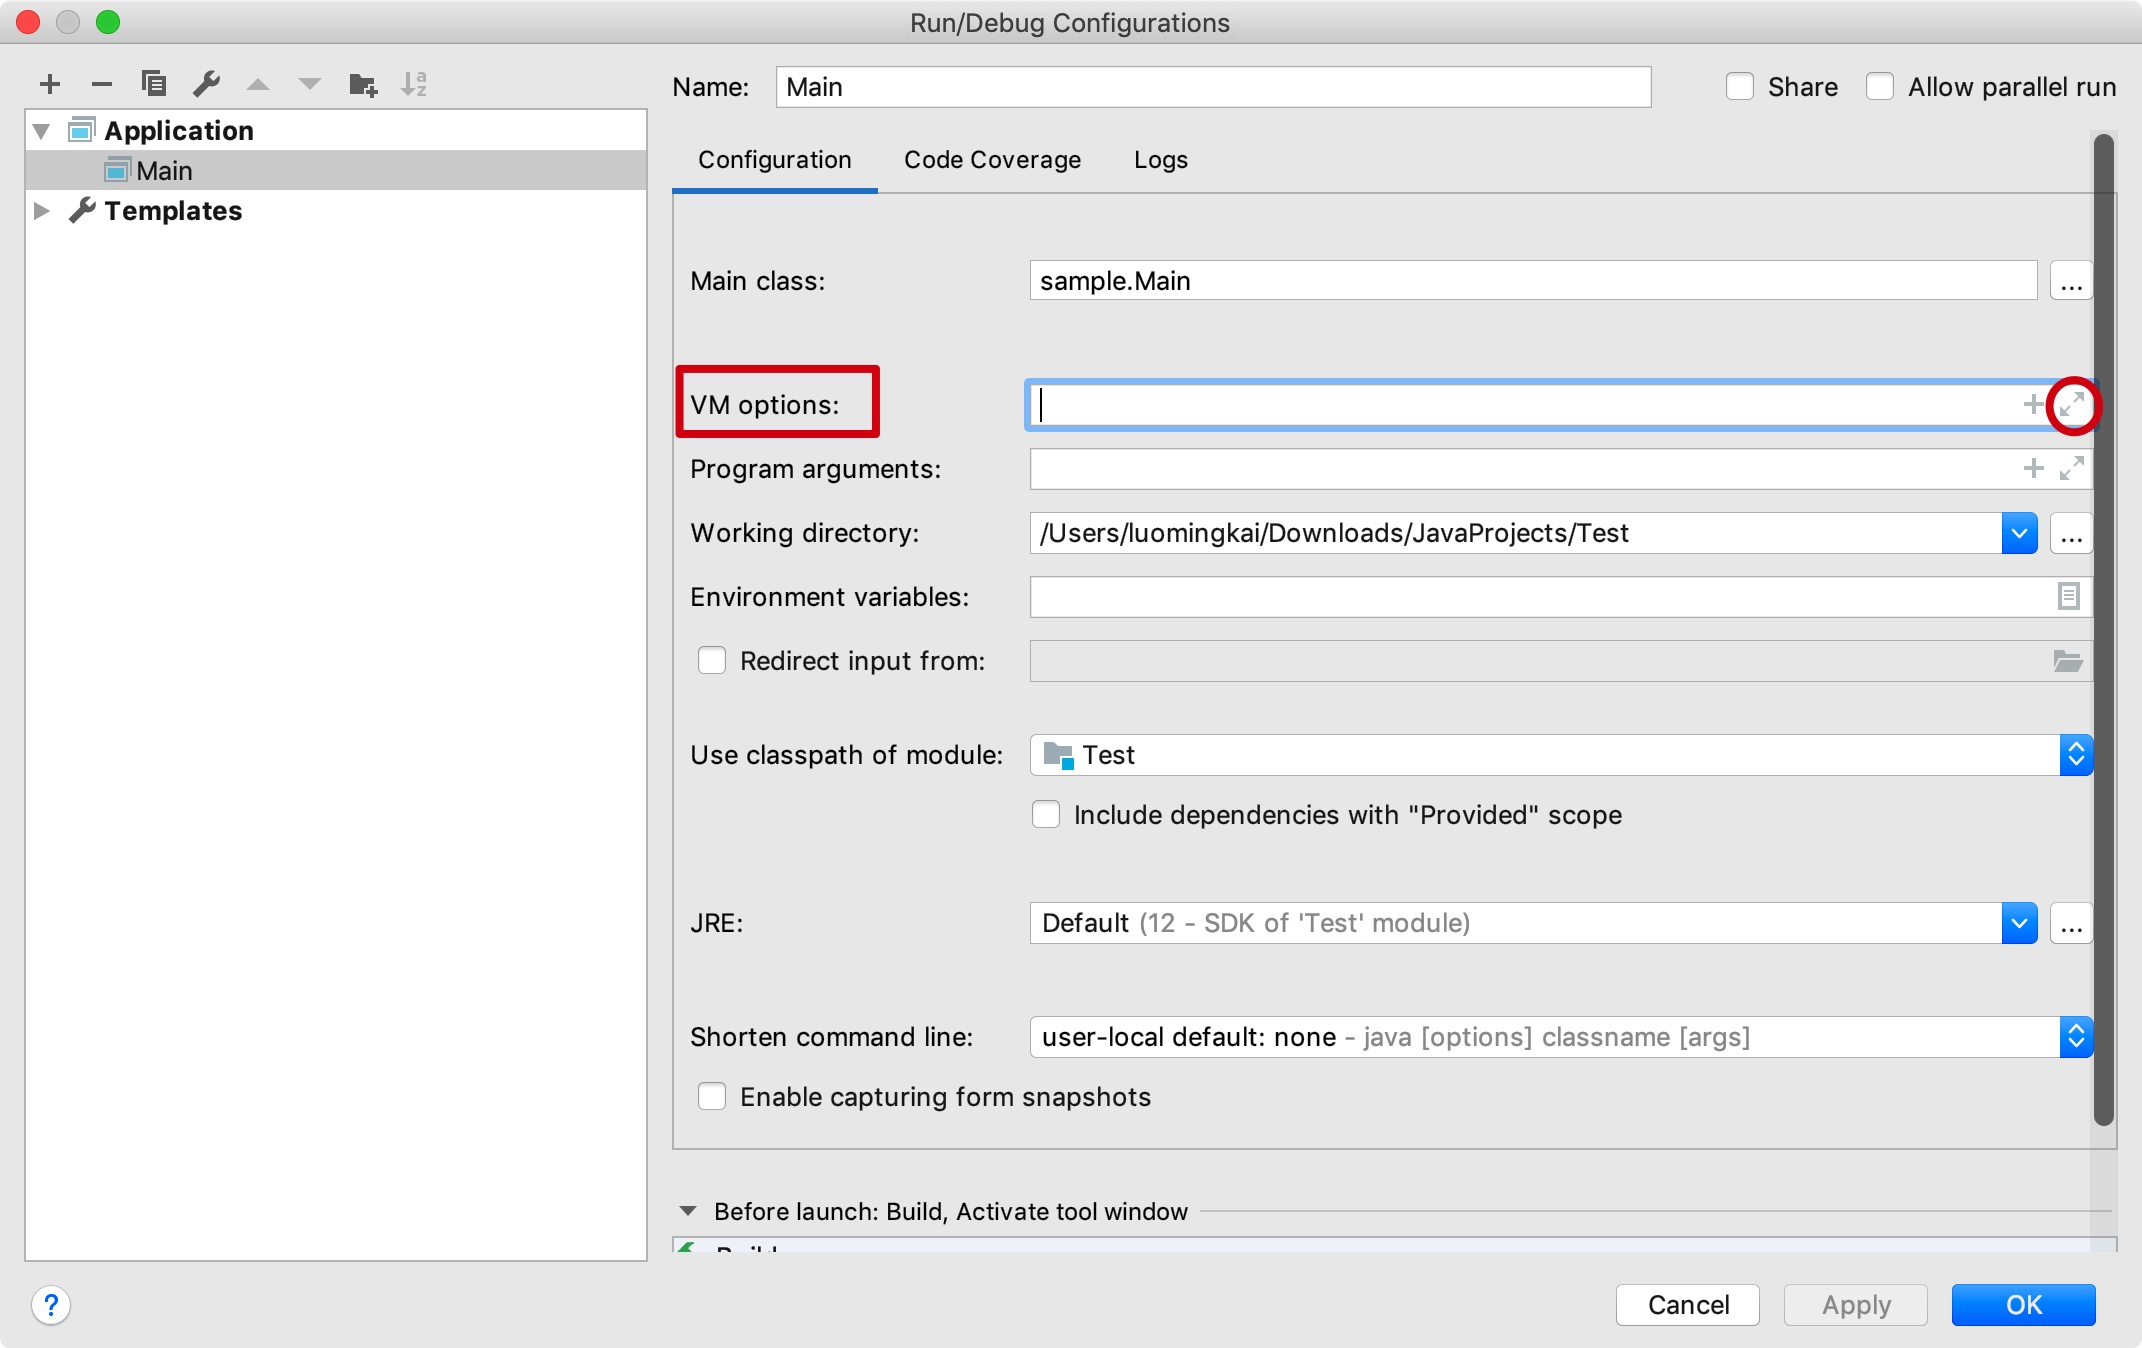Image resolution: width=2142 pixels, height=1348 pixels.
Task: Open the JRE dropdown
Action: 2019,923
